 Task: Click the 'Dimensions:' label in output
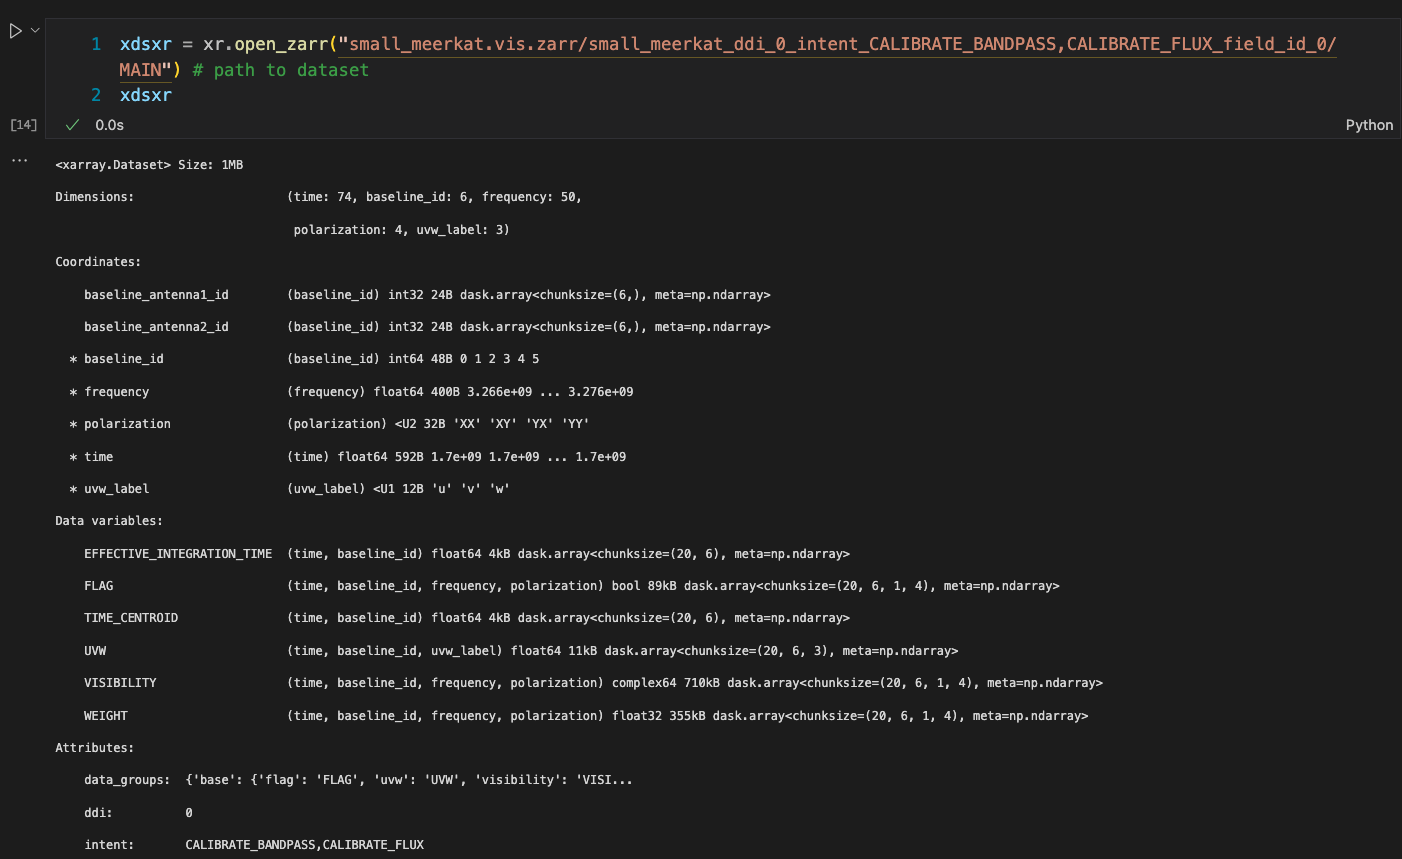tap(94, 197)
